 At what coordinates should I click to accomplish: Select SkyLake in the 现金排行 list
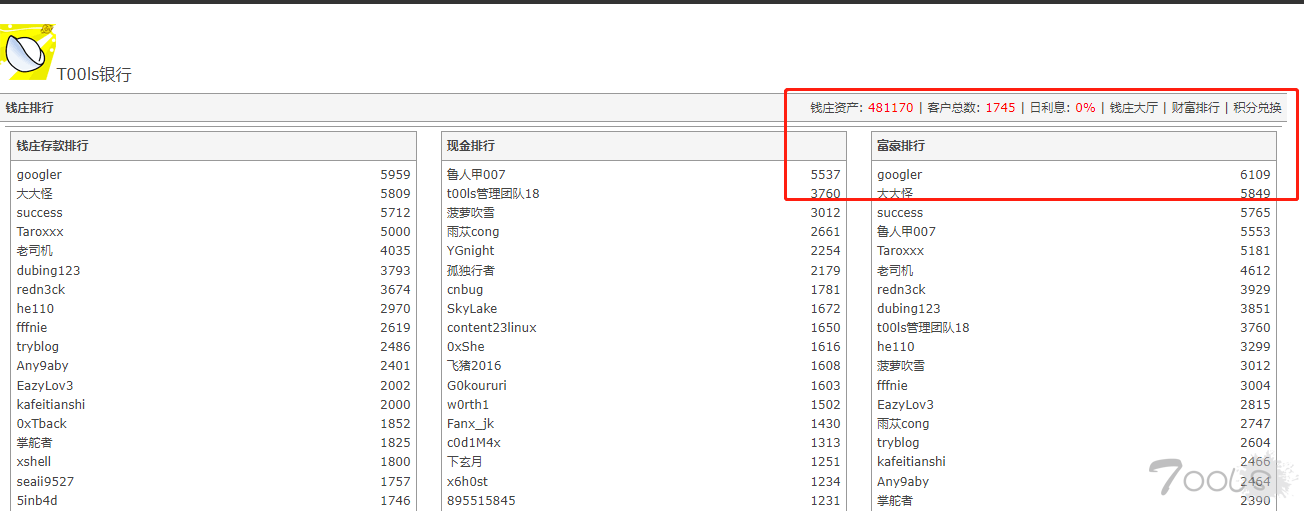(472, 309)
